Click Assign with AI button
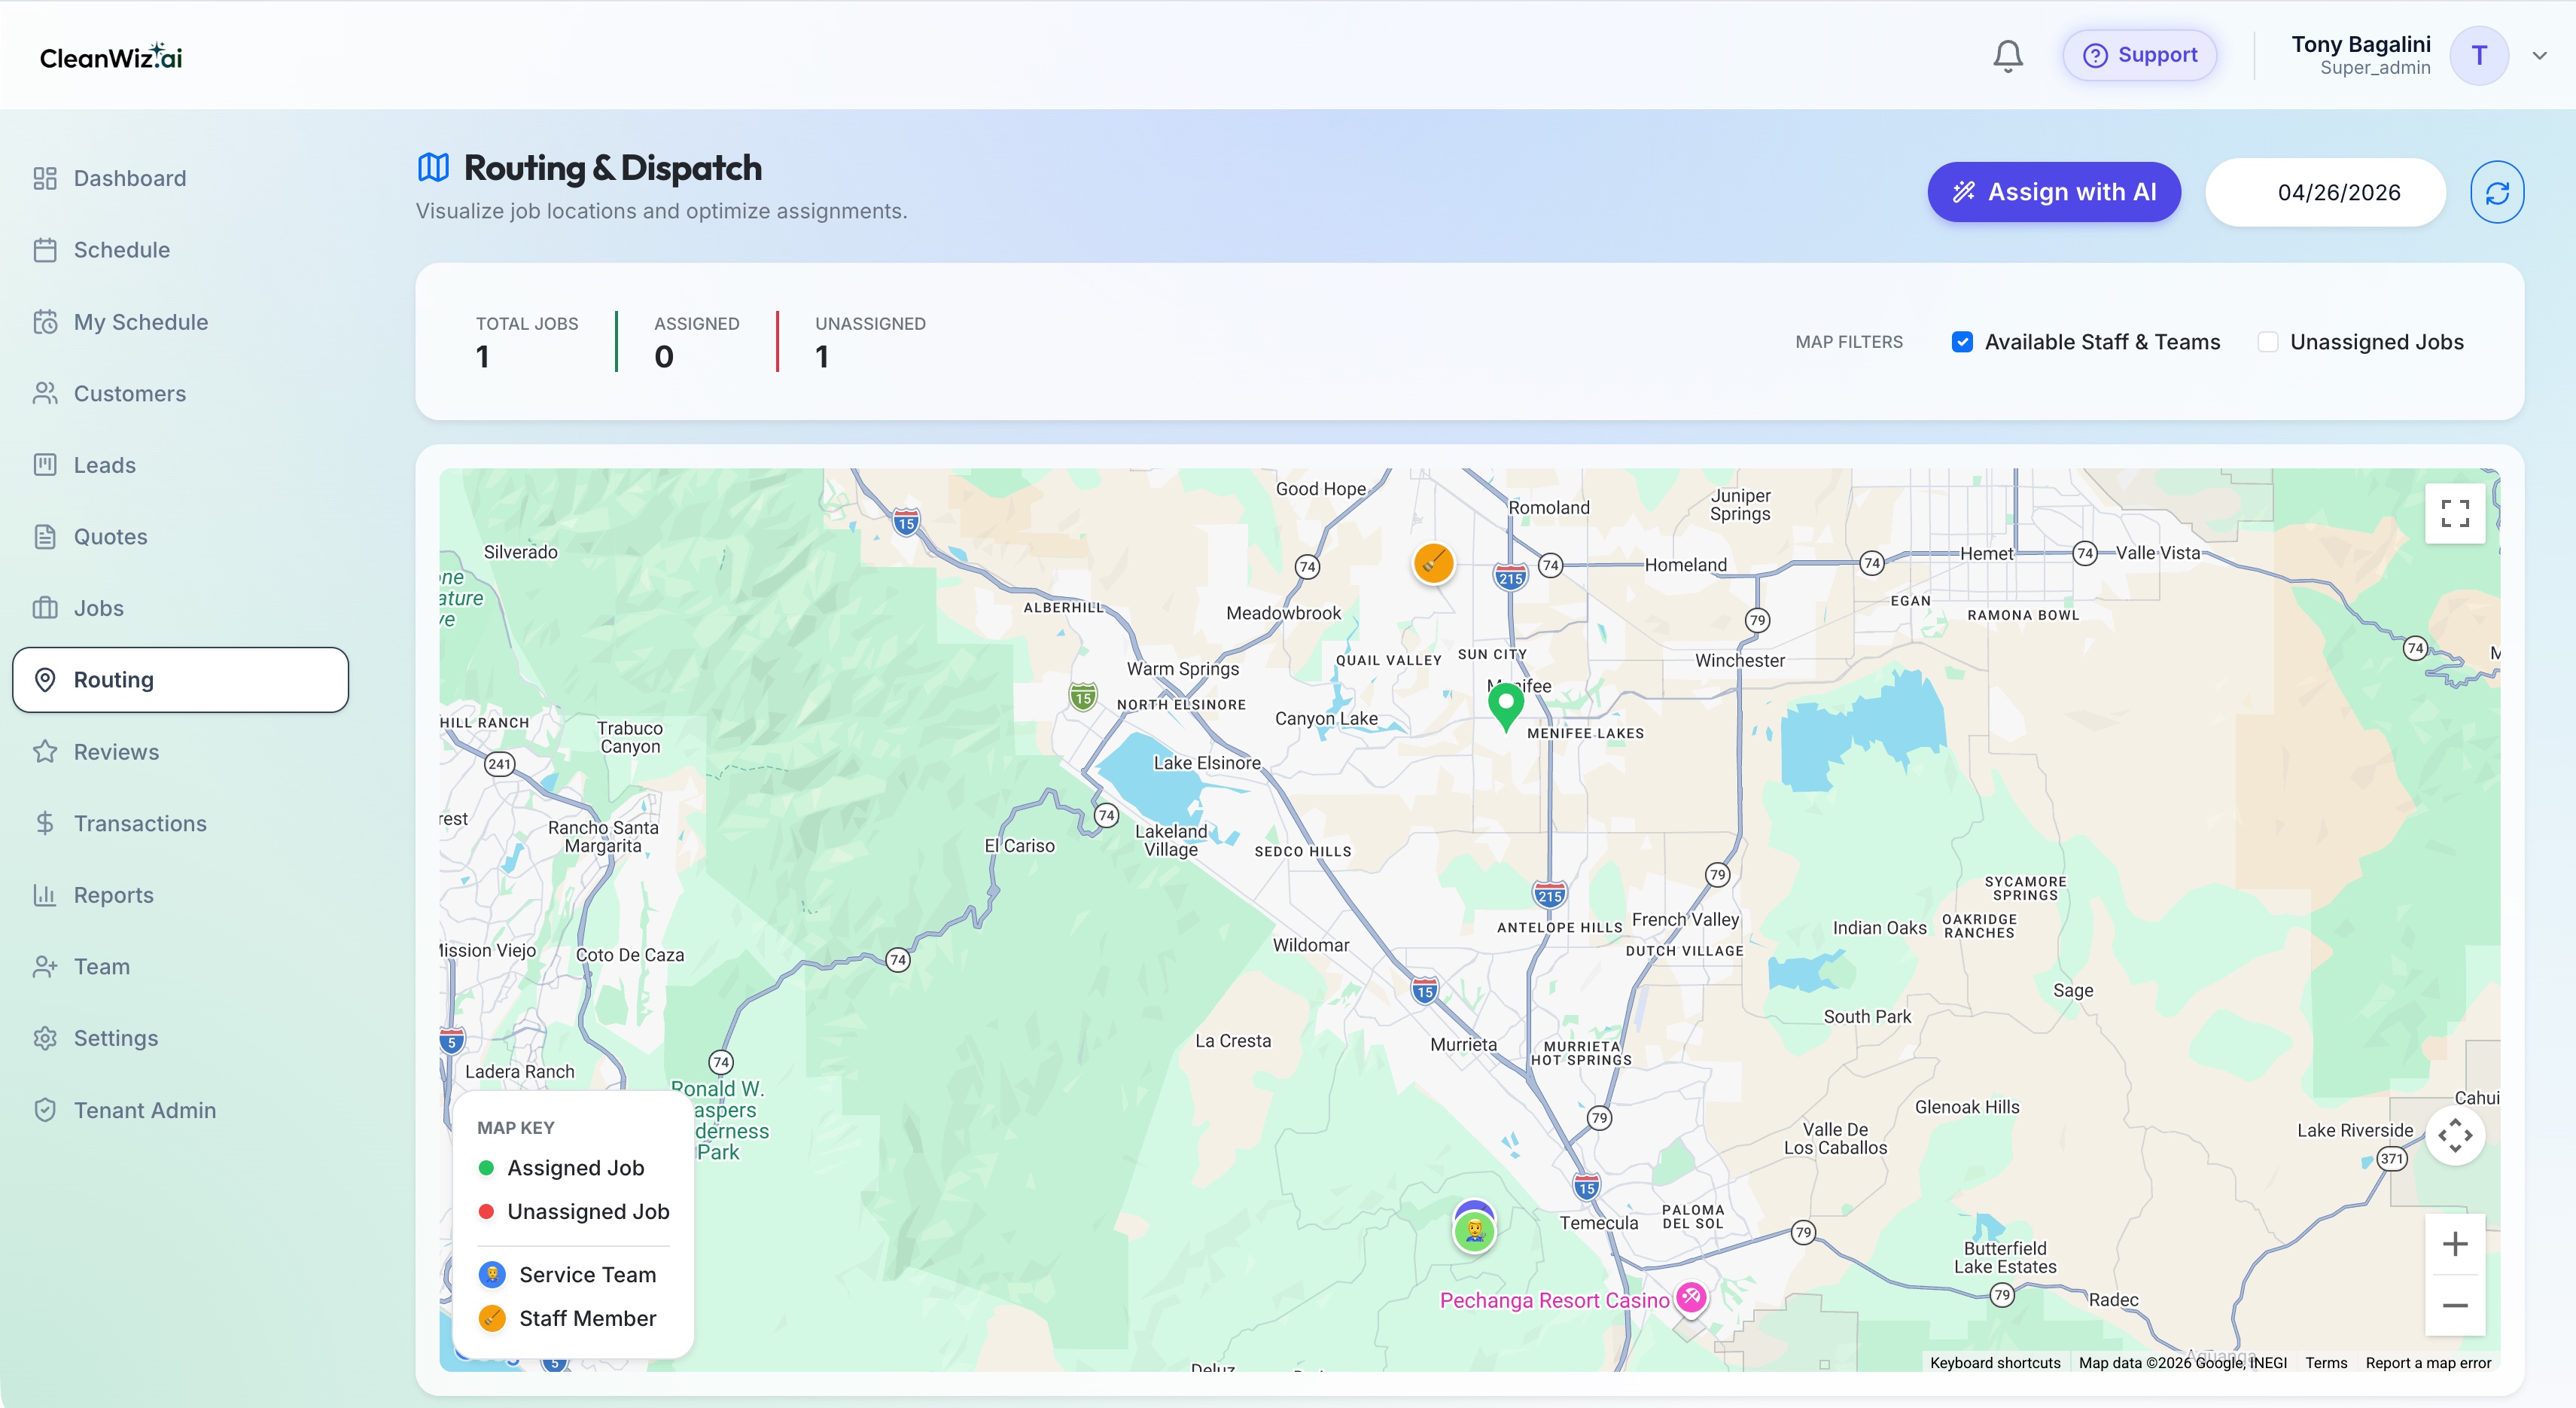 [2054, 192]
